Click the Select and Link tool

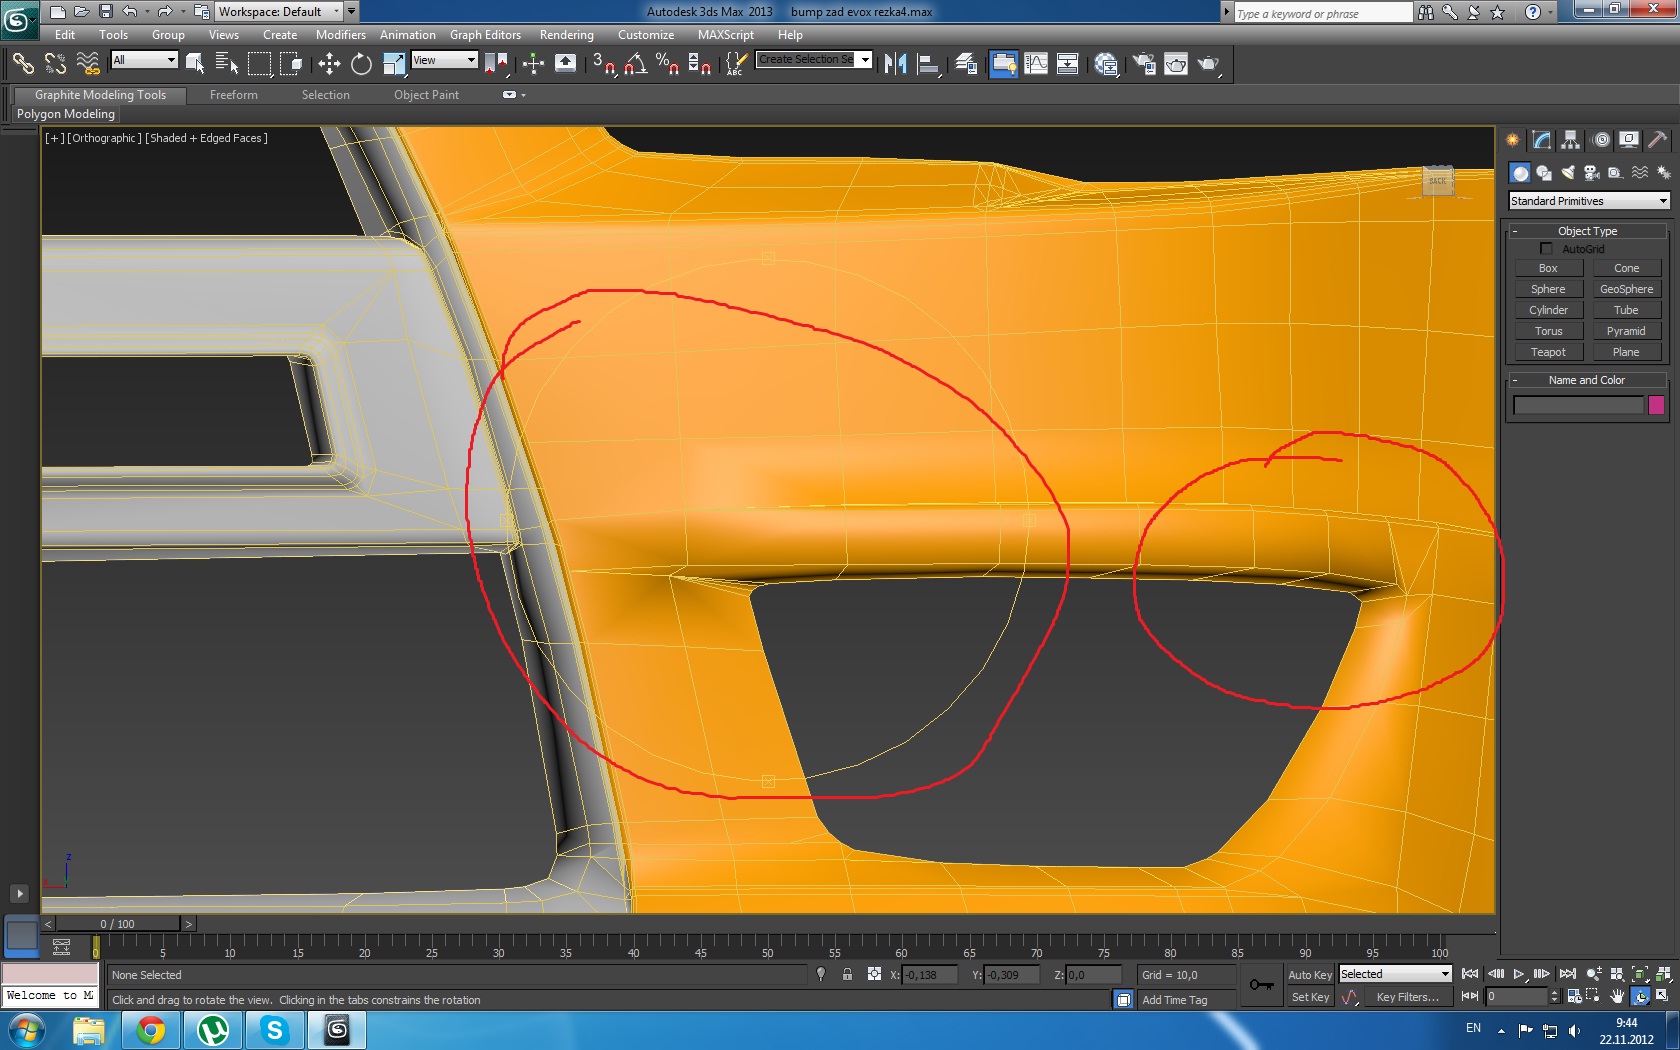click(x=22, y=64)
